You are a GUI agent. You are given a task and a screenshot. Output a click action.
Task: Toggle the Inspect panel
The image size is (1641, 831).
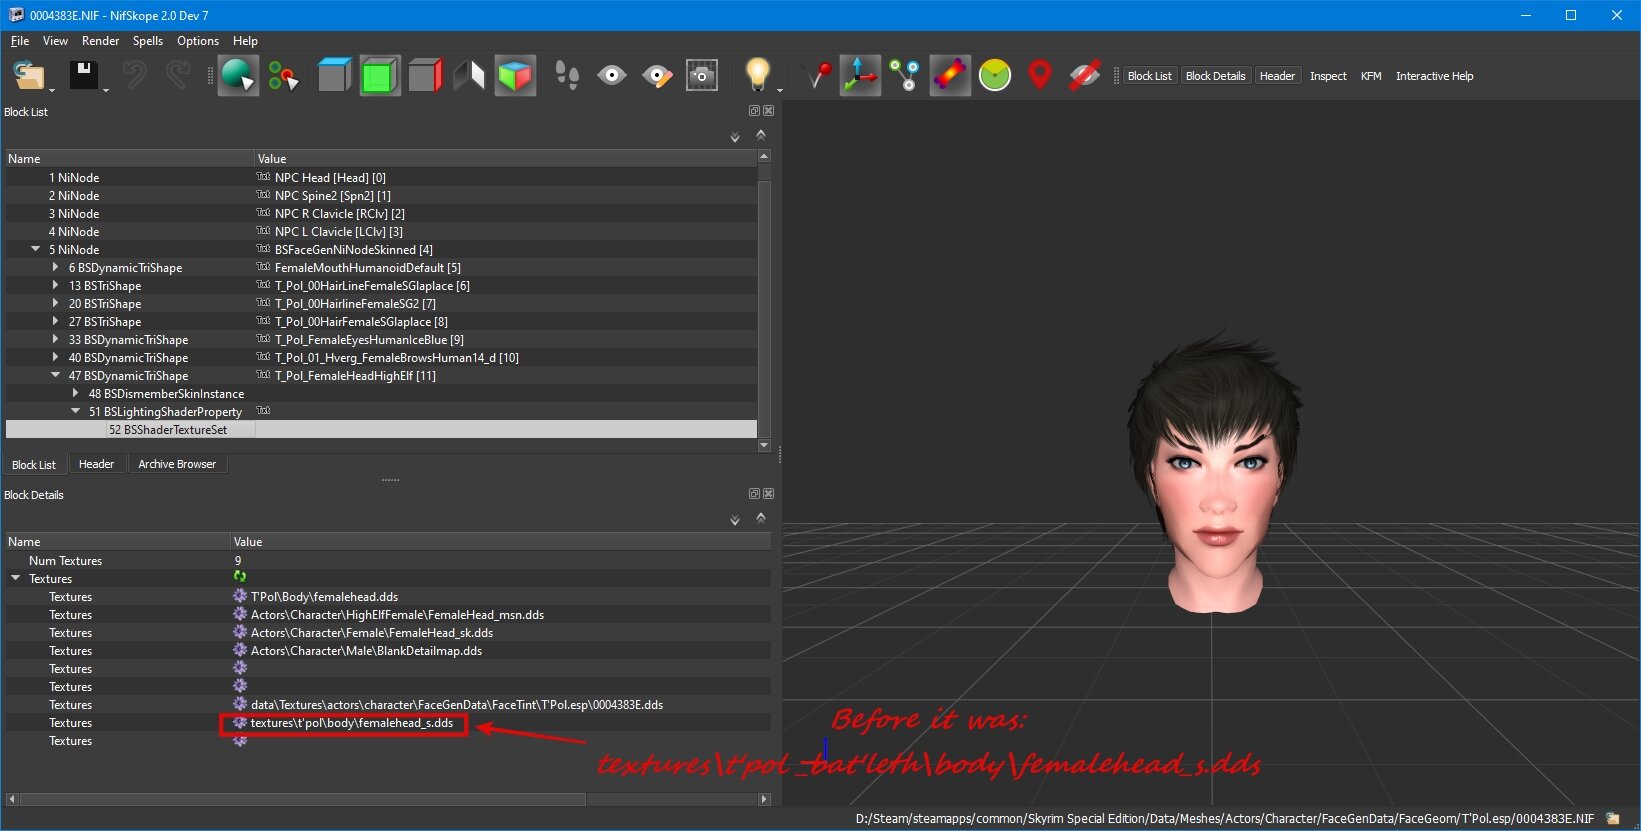1328,76
